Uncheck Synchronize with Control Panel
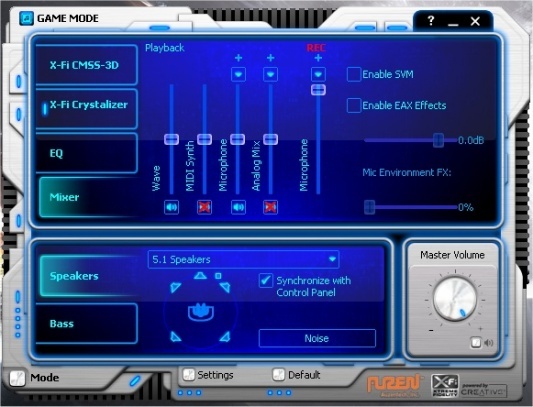533x407 pixels. 265,281
